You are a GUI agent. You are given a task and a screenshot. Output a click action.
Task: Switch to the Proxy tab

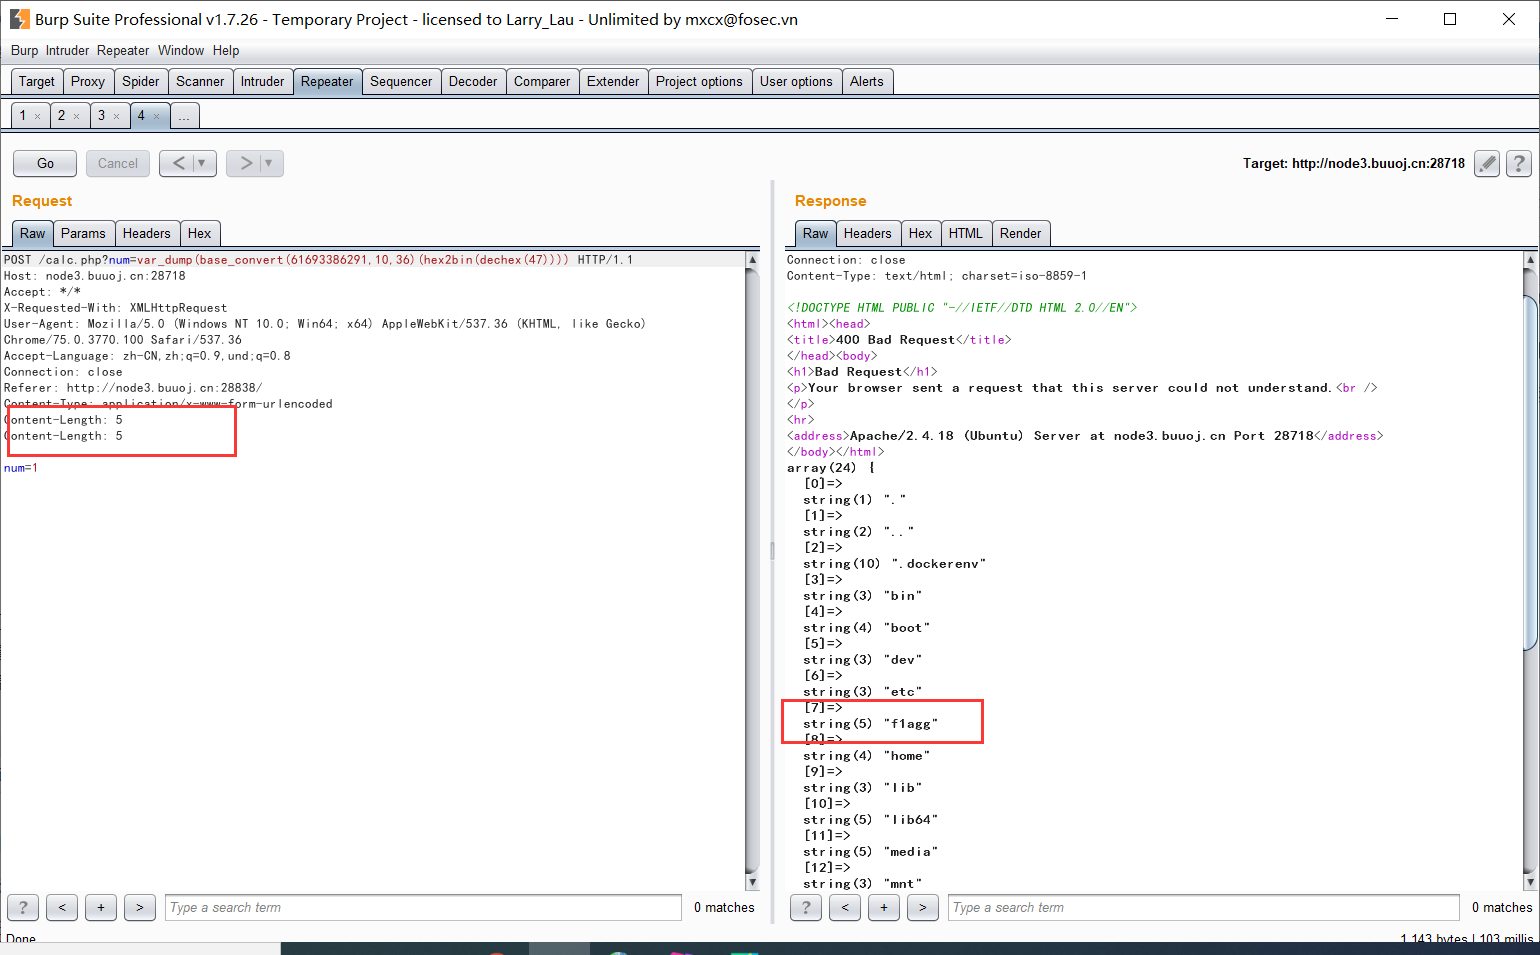point(88,81)
